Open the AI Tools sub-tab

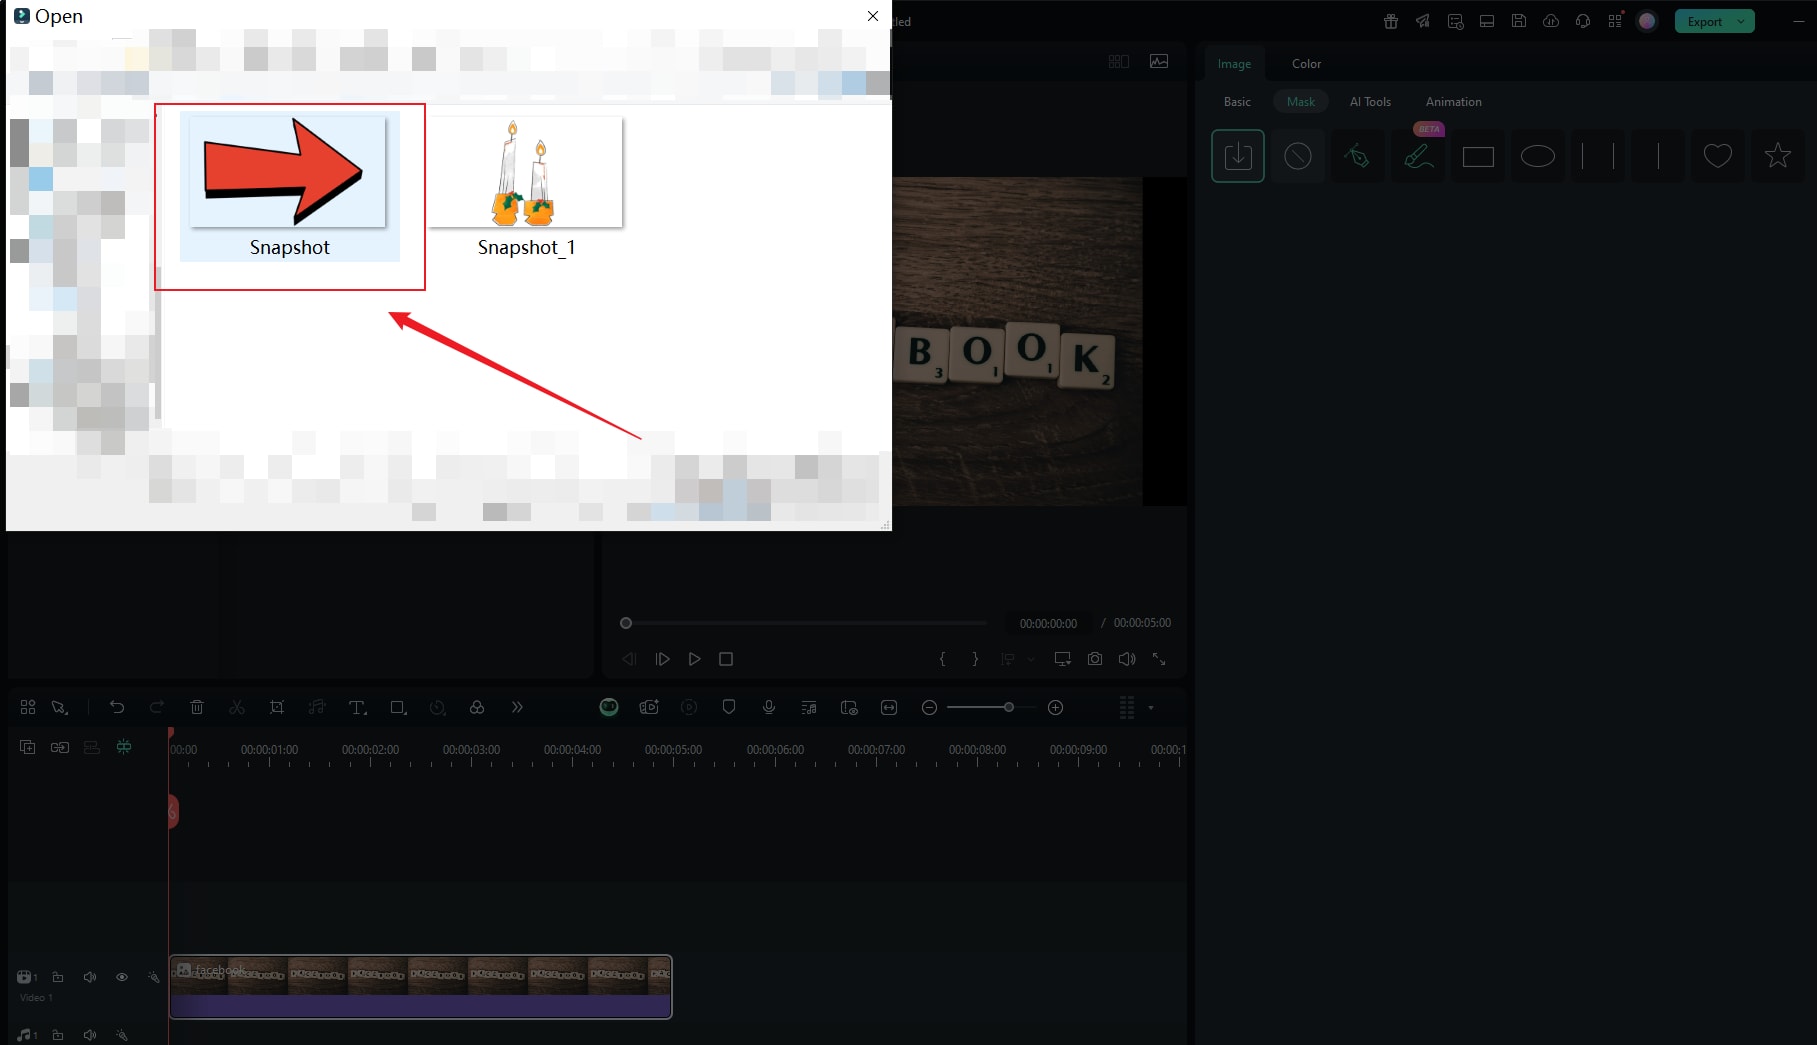coord(1370,101)
